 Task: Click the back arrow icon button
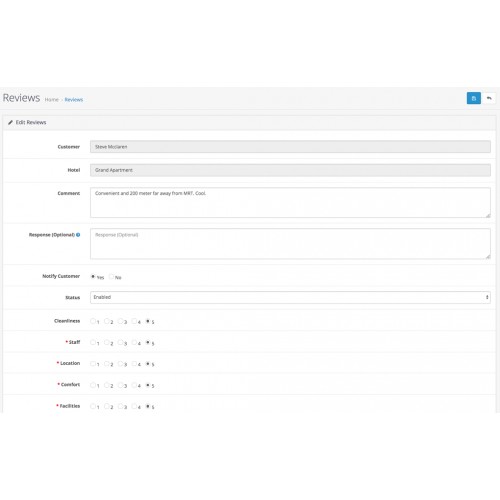tap(489, 98)
